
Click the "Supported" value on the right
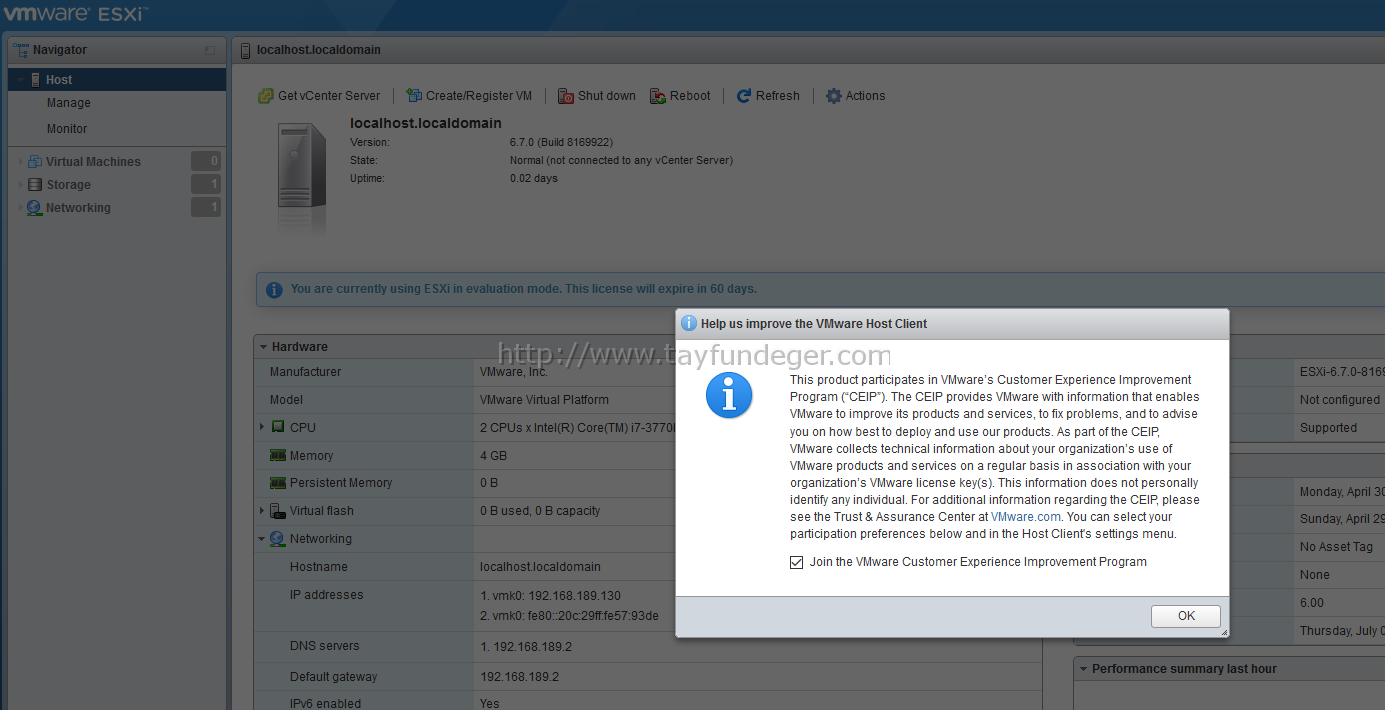point(1329,428)
